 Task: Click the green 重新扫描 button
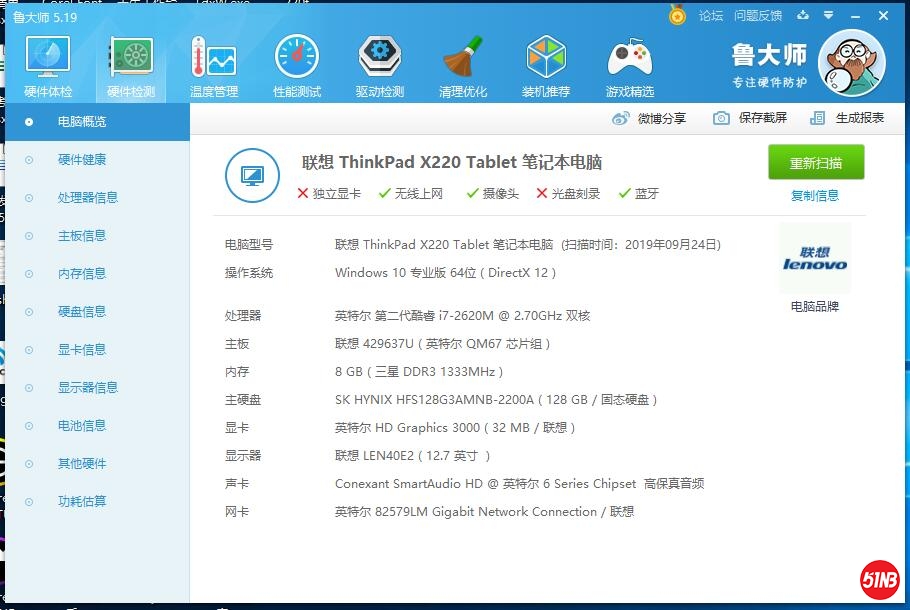pyautogui.click(x=816, y=163)
